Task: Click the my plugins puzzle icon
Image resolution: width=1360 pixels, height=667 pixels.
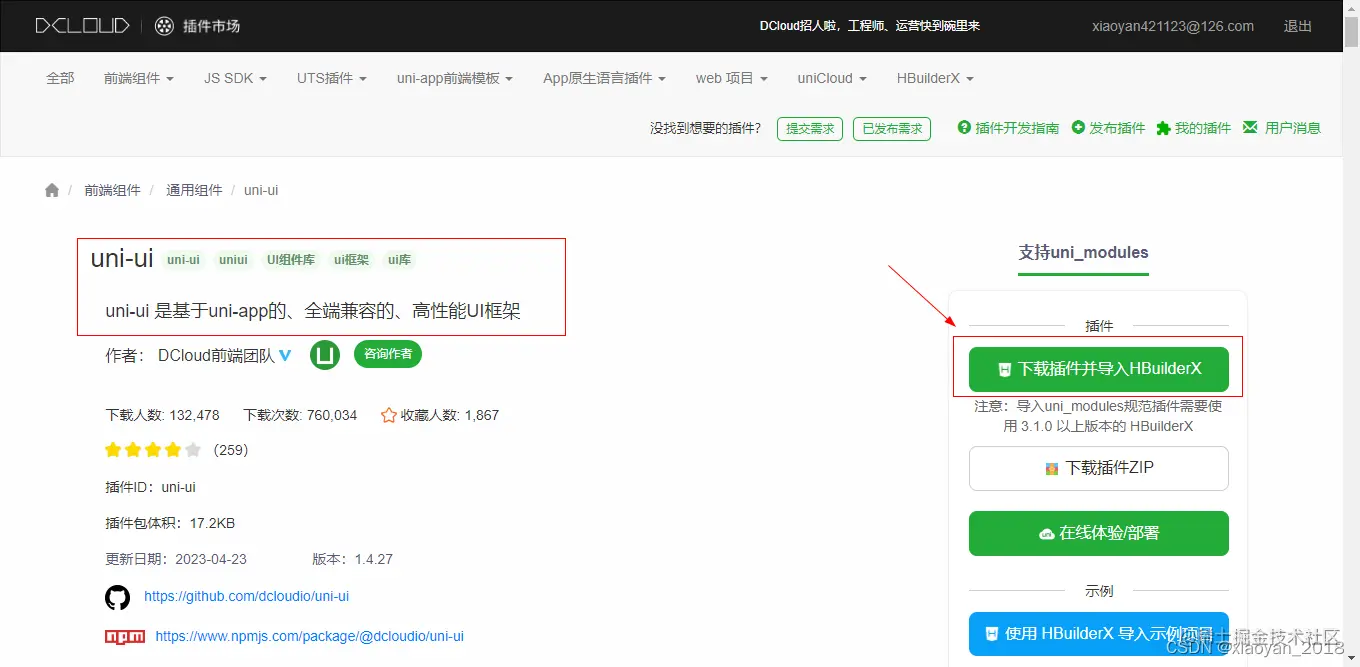Action: coord(1163,128)
